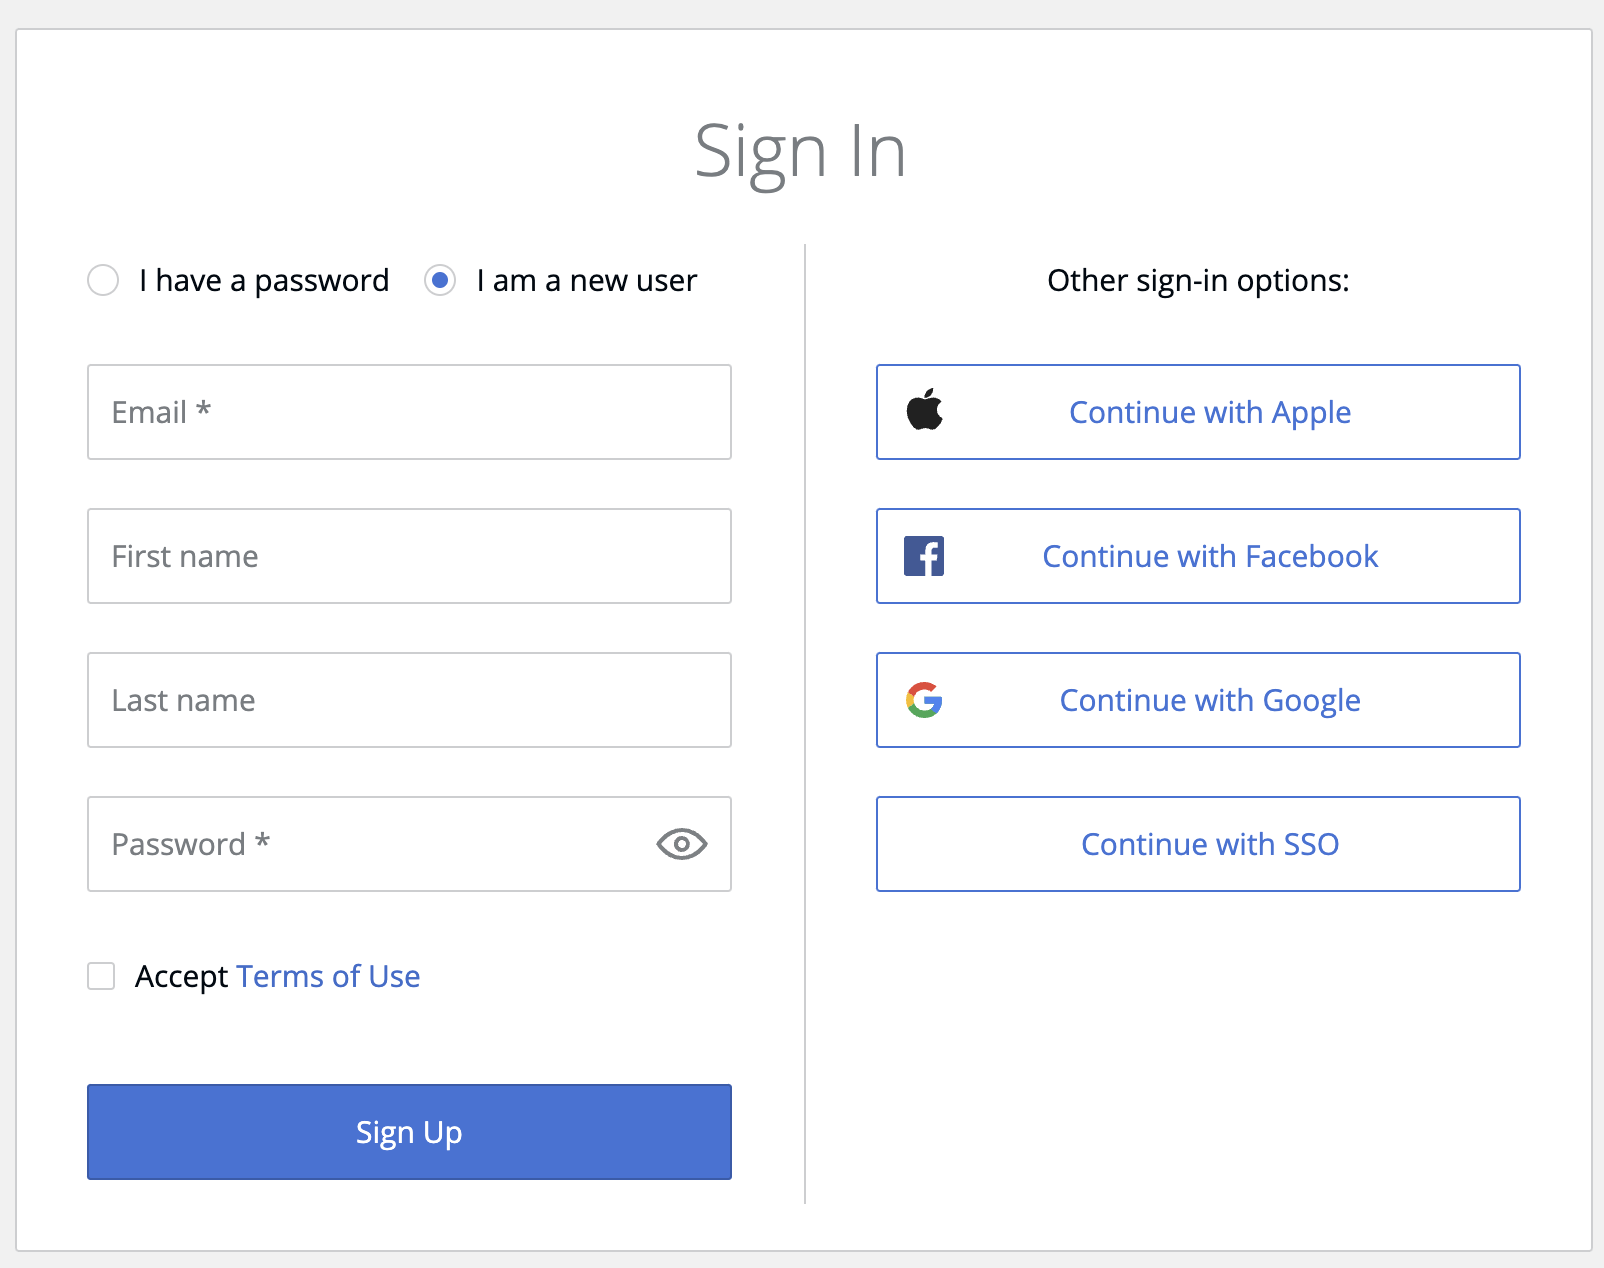
Task: Focus the Email input field
Action: tap(409, 412)
